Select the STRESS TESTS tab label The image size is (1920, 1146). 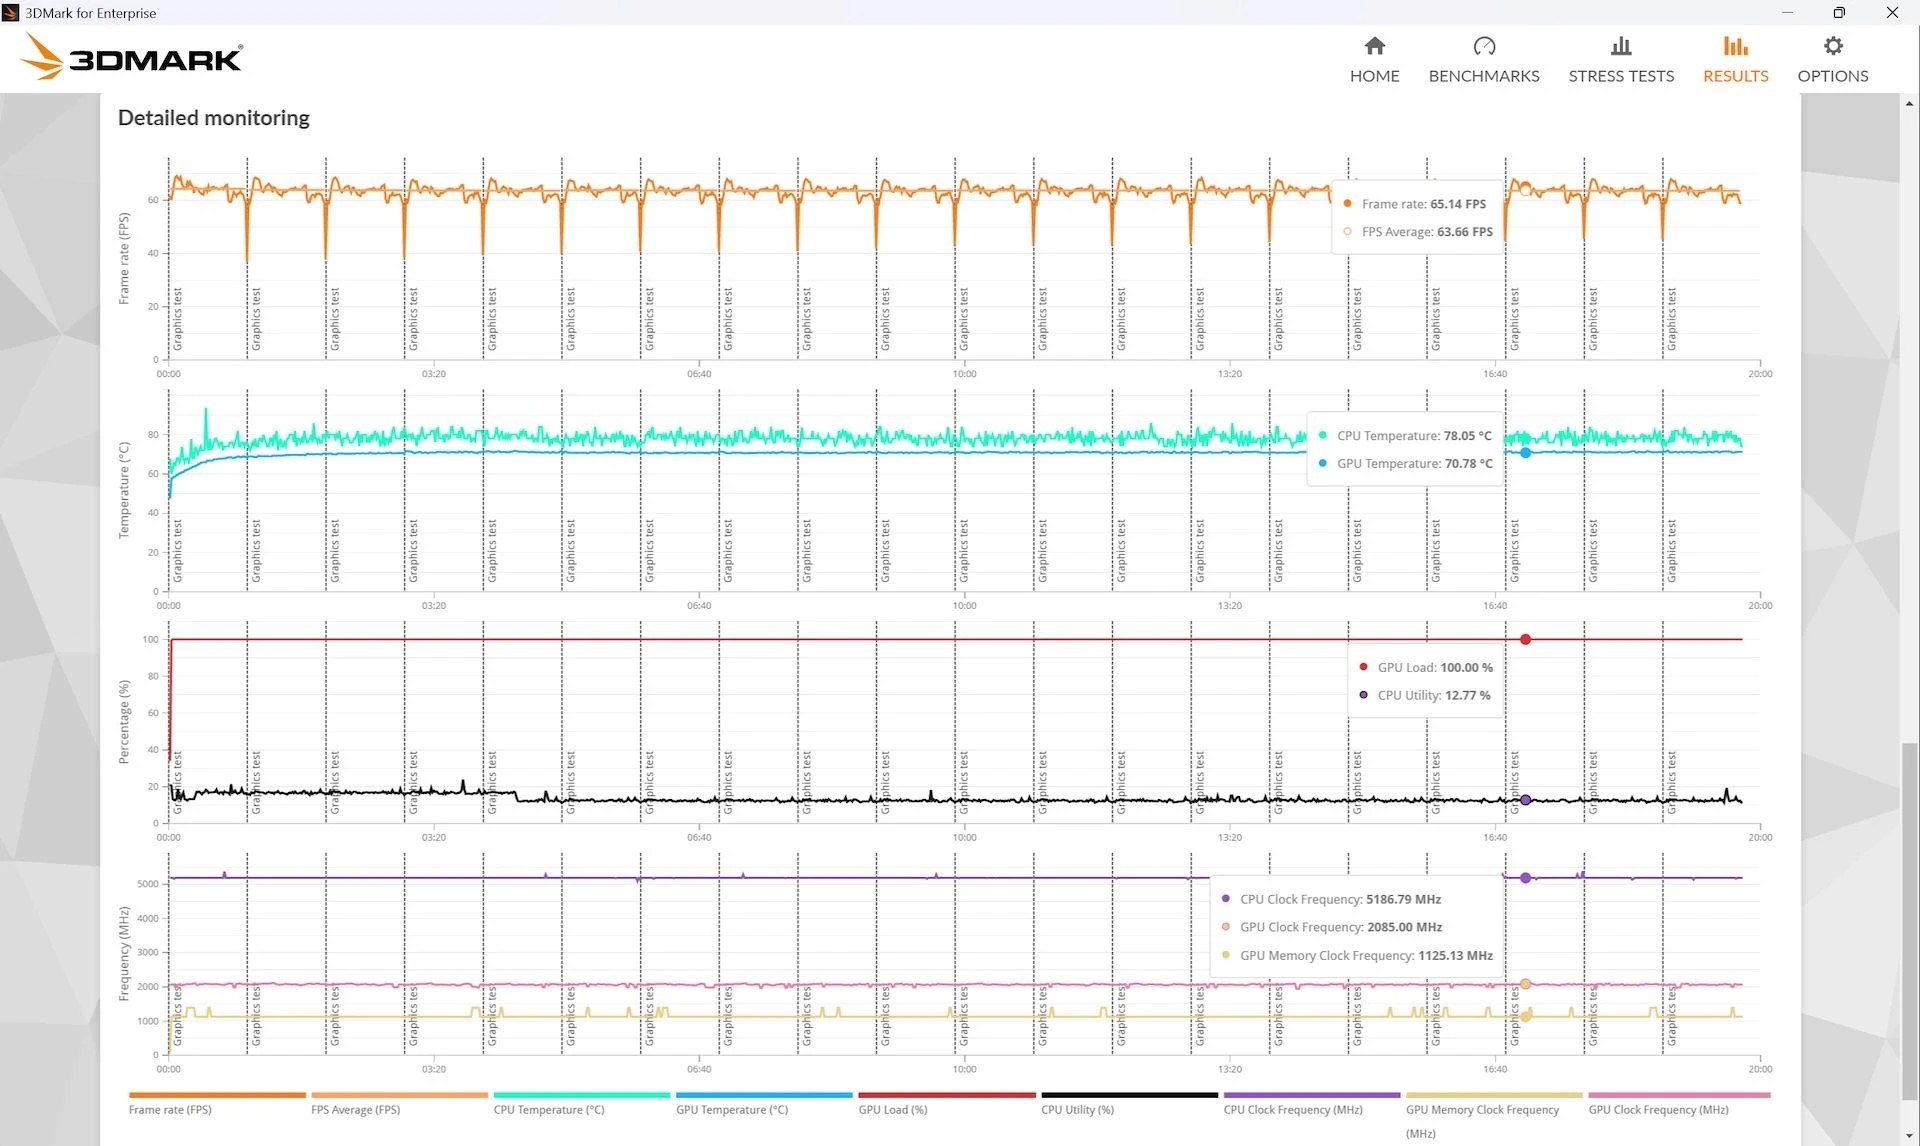(x=1620, y=76)
